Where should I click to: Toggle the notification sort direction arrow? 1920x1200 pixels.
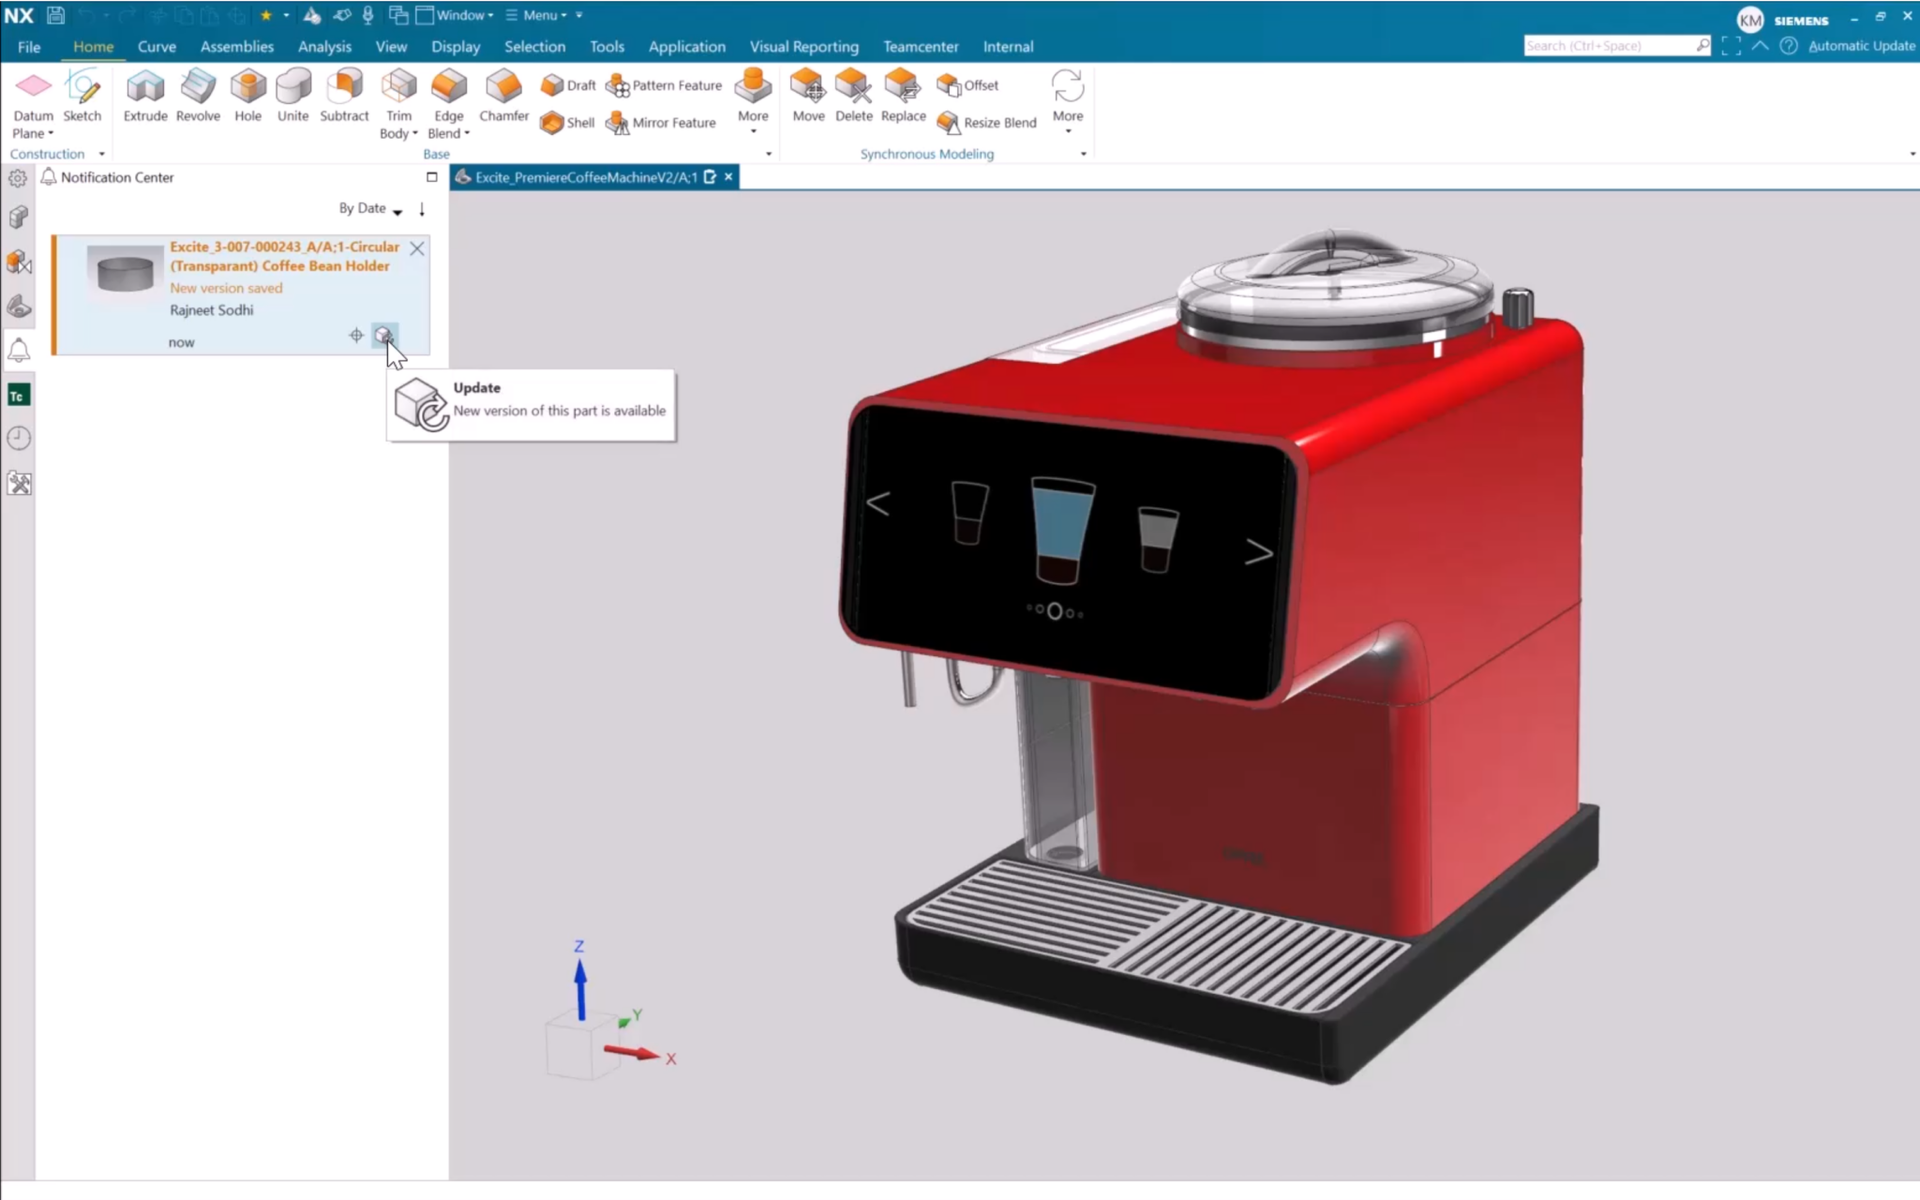click(422, 209)
